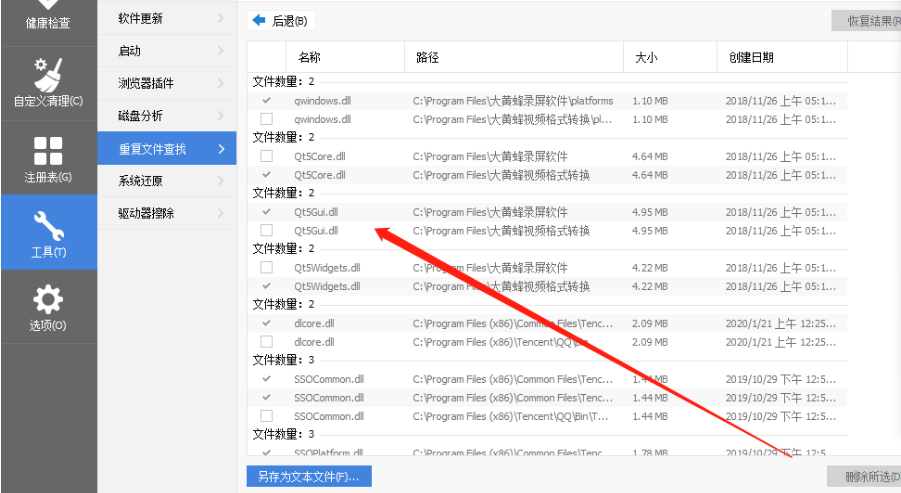901x493 pixels.
Task: Expand the 启动 chevron arrow
Action: click(220, 50)
